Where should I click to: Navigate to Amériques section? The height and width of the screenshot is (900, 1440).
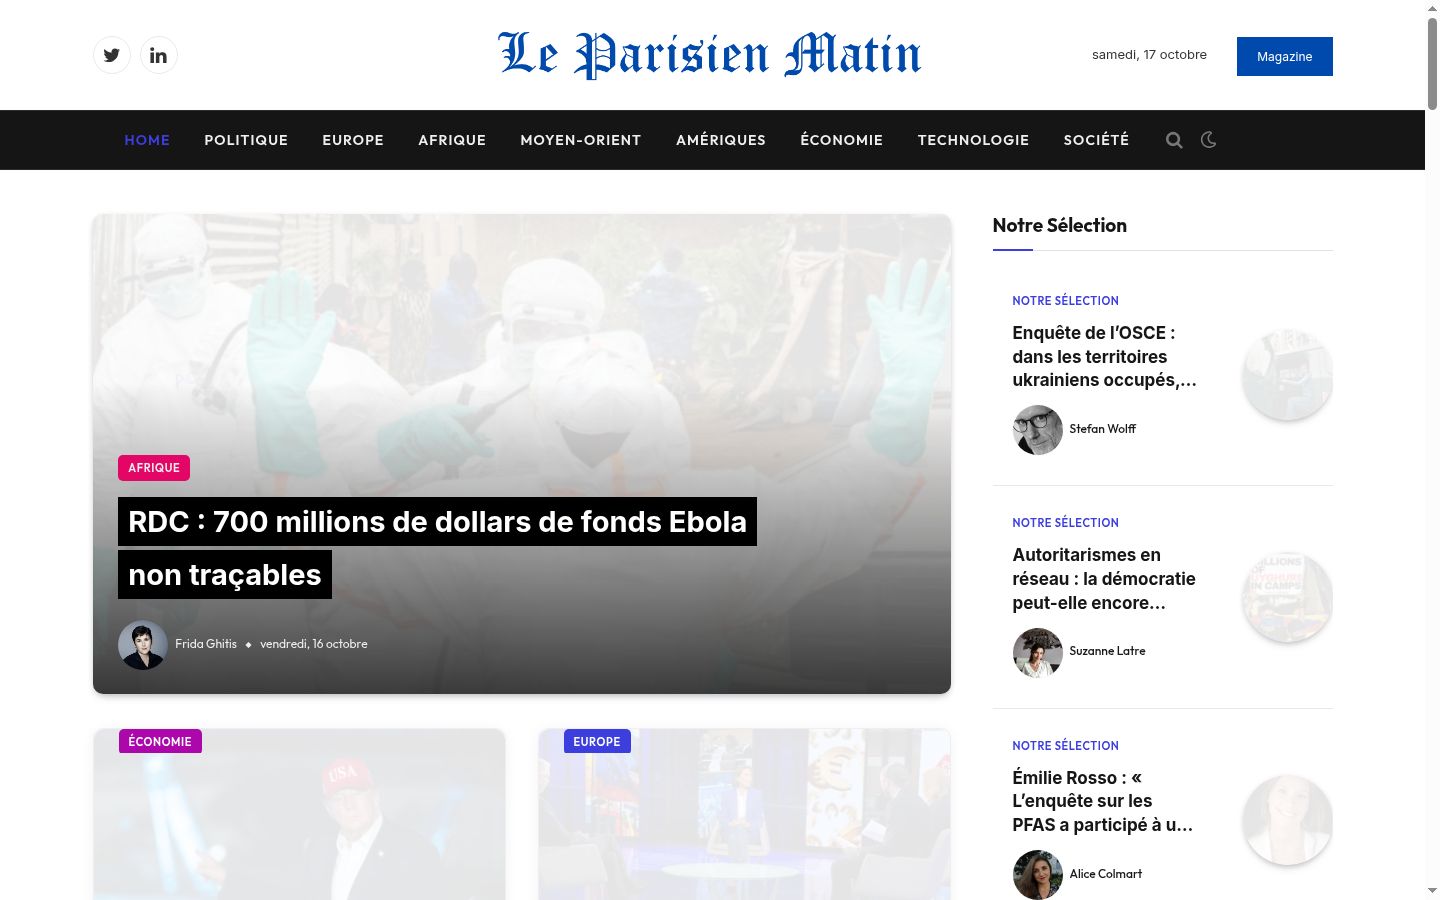(x=721, y=140)
